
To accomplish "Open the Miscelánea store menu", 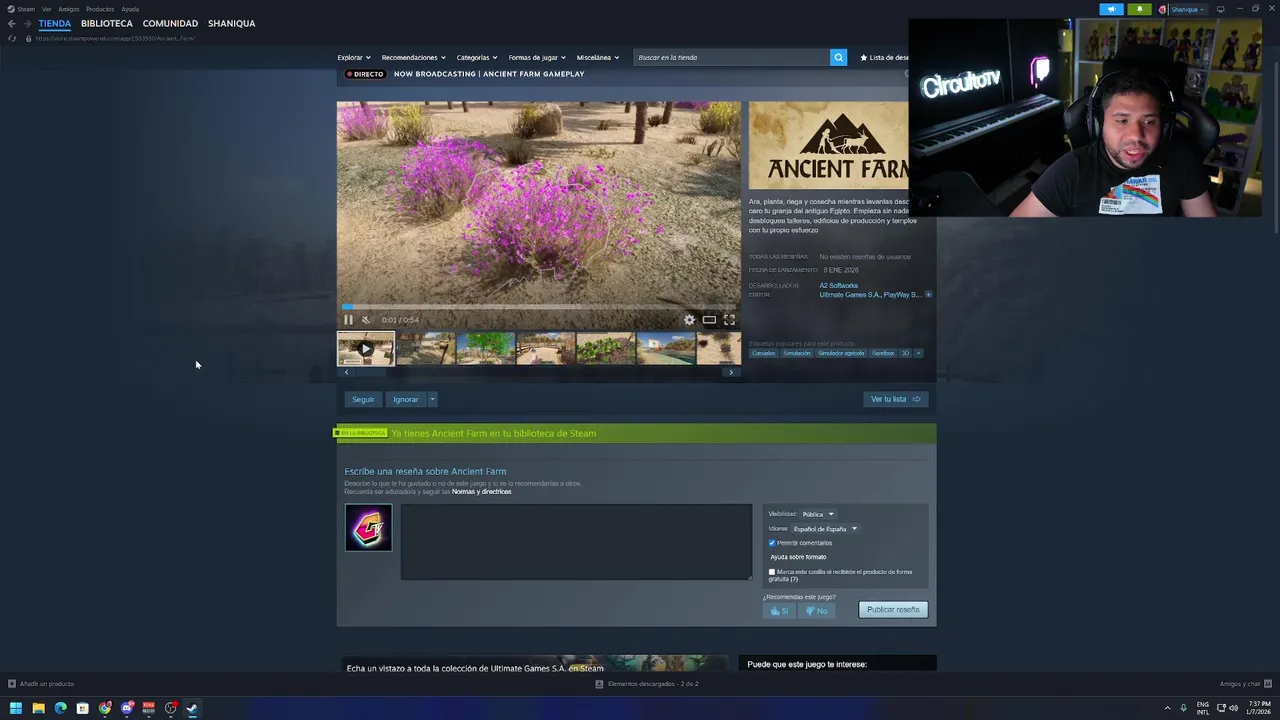I will 598,57.
